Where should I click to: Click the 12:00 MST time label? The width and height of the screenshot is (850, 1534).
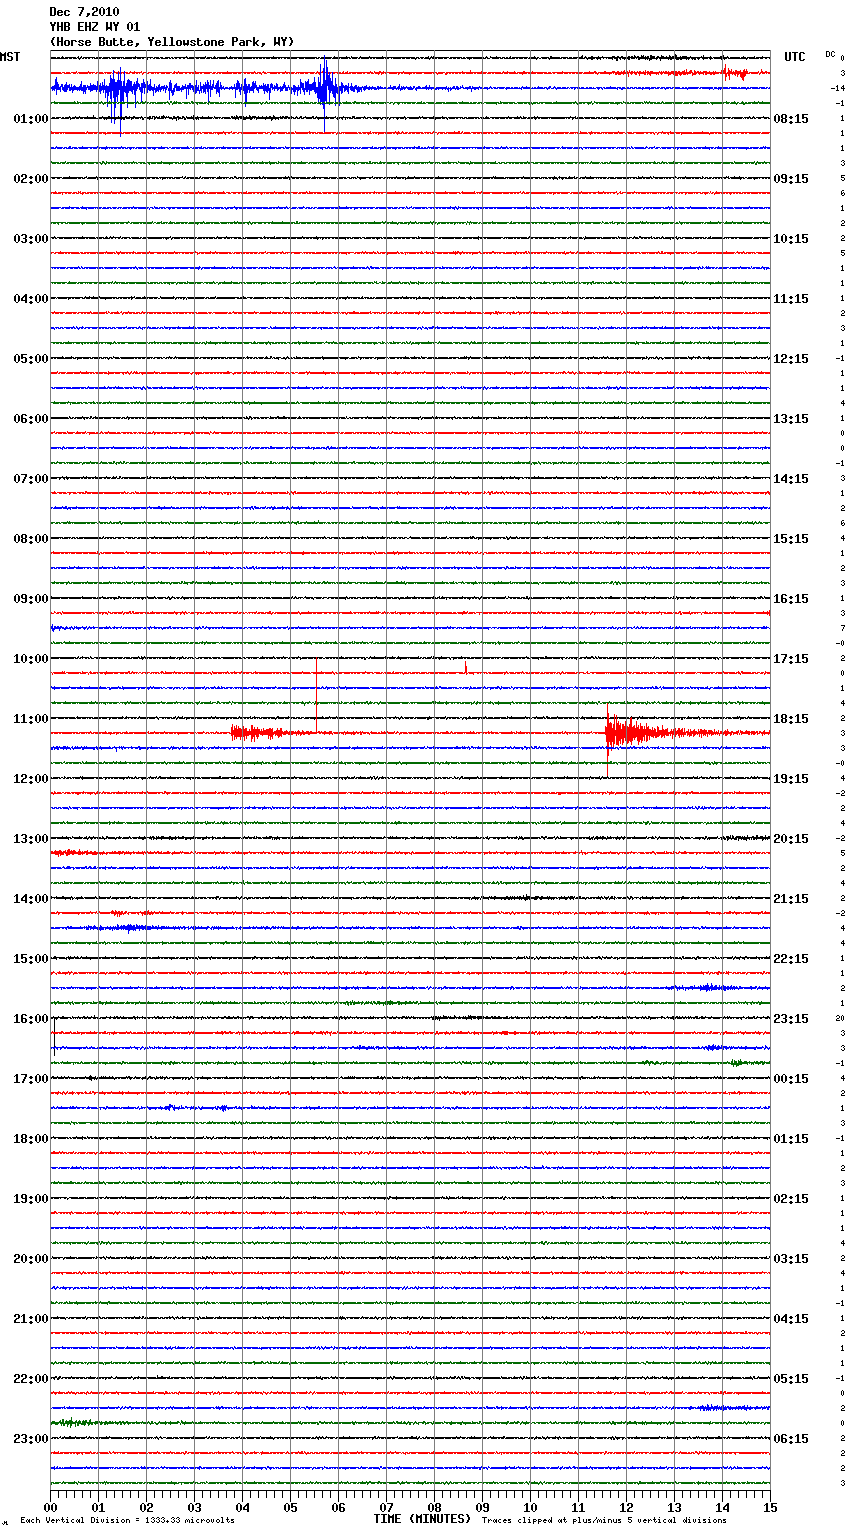coord(31,779)
